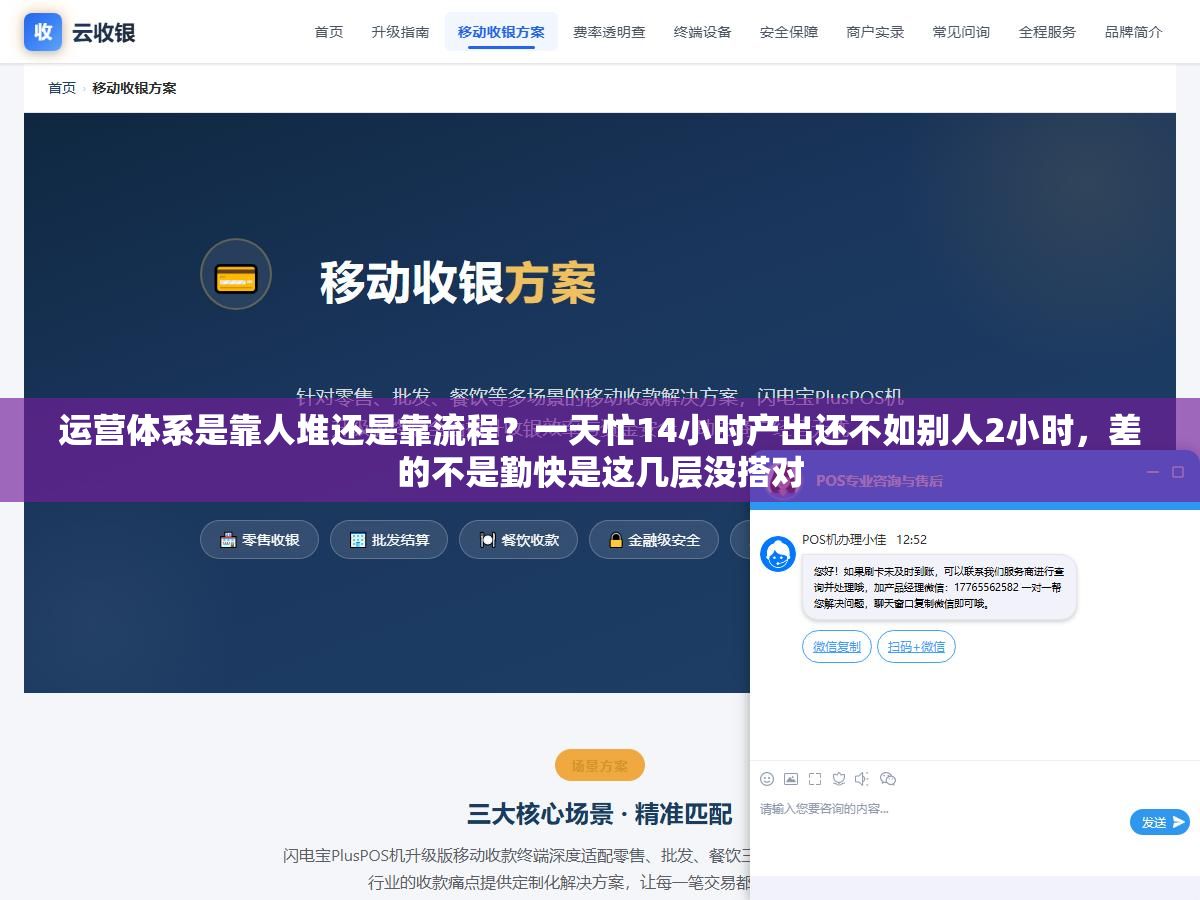Open 品牌简介 in the top nav
The width and height of the screenshot is (1200, 900).
pos(1133,32)
